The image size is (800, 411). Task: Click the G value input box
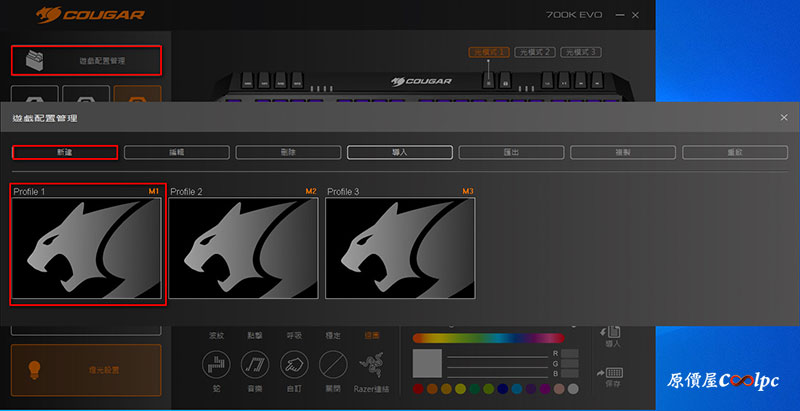point(569,364)
